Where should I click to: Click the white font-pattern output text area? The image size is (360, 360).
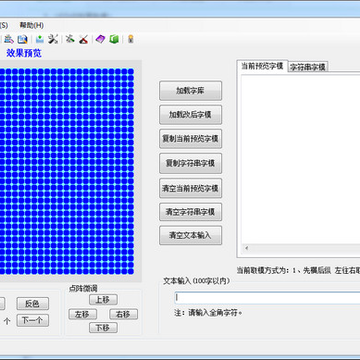point(301,160)
